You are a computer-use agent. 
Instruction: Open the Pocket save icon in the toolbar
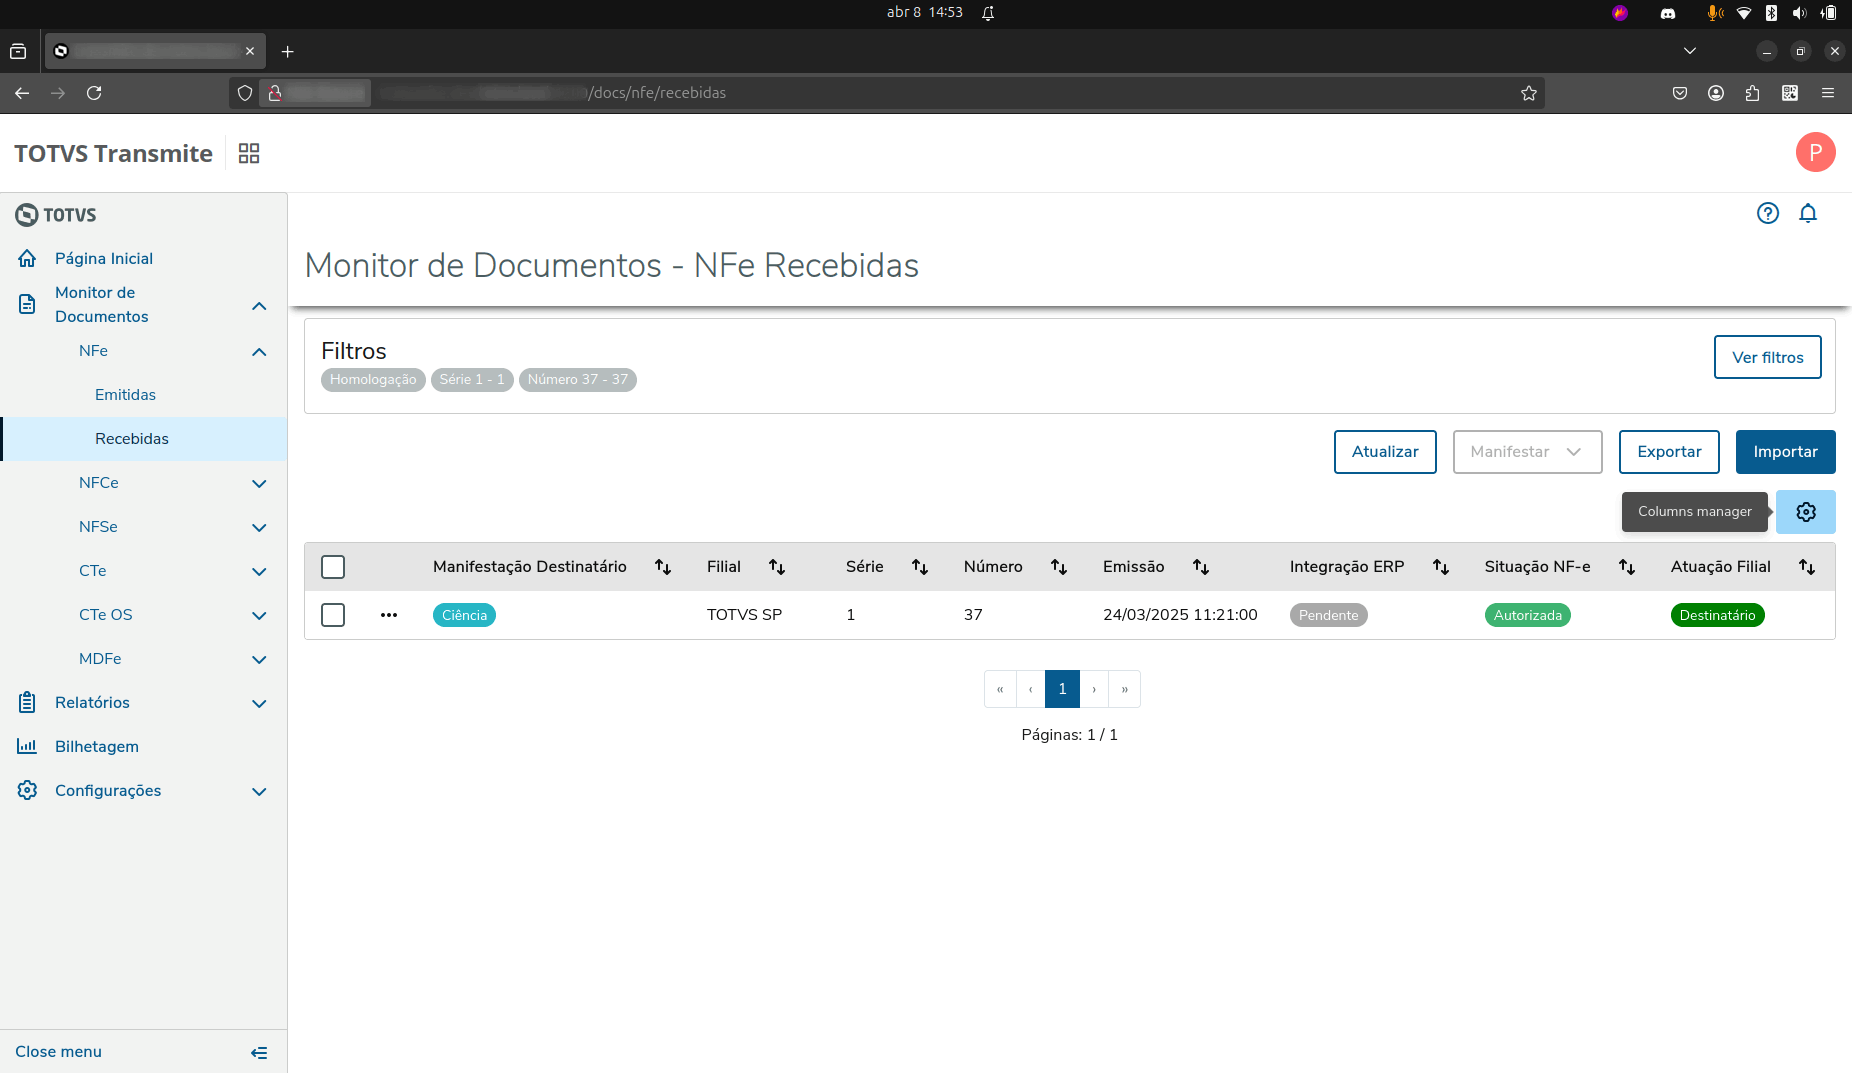1680,93
